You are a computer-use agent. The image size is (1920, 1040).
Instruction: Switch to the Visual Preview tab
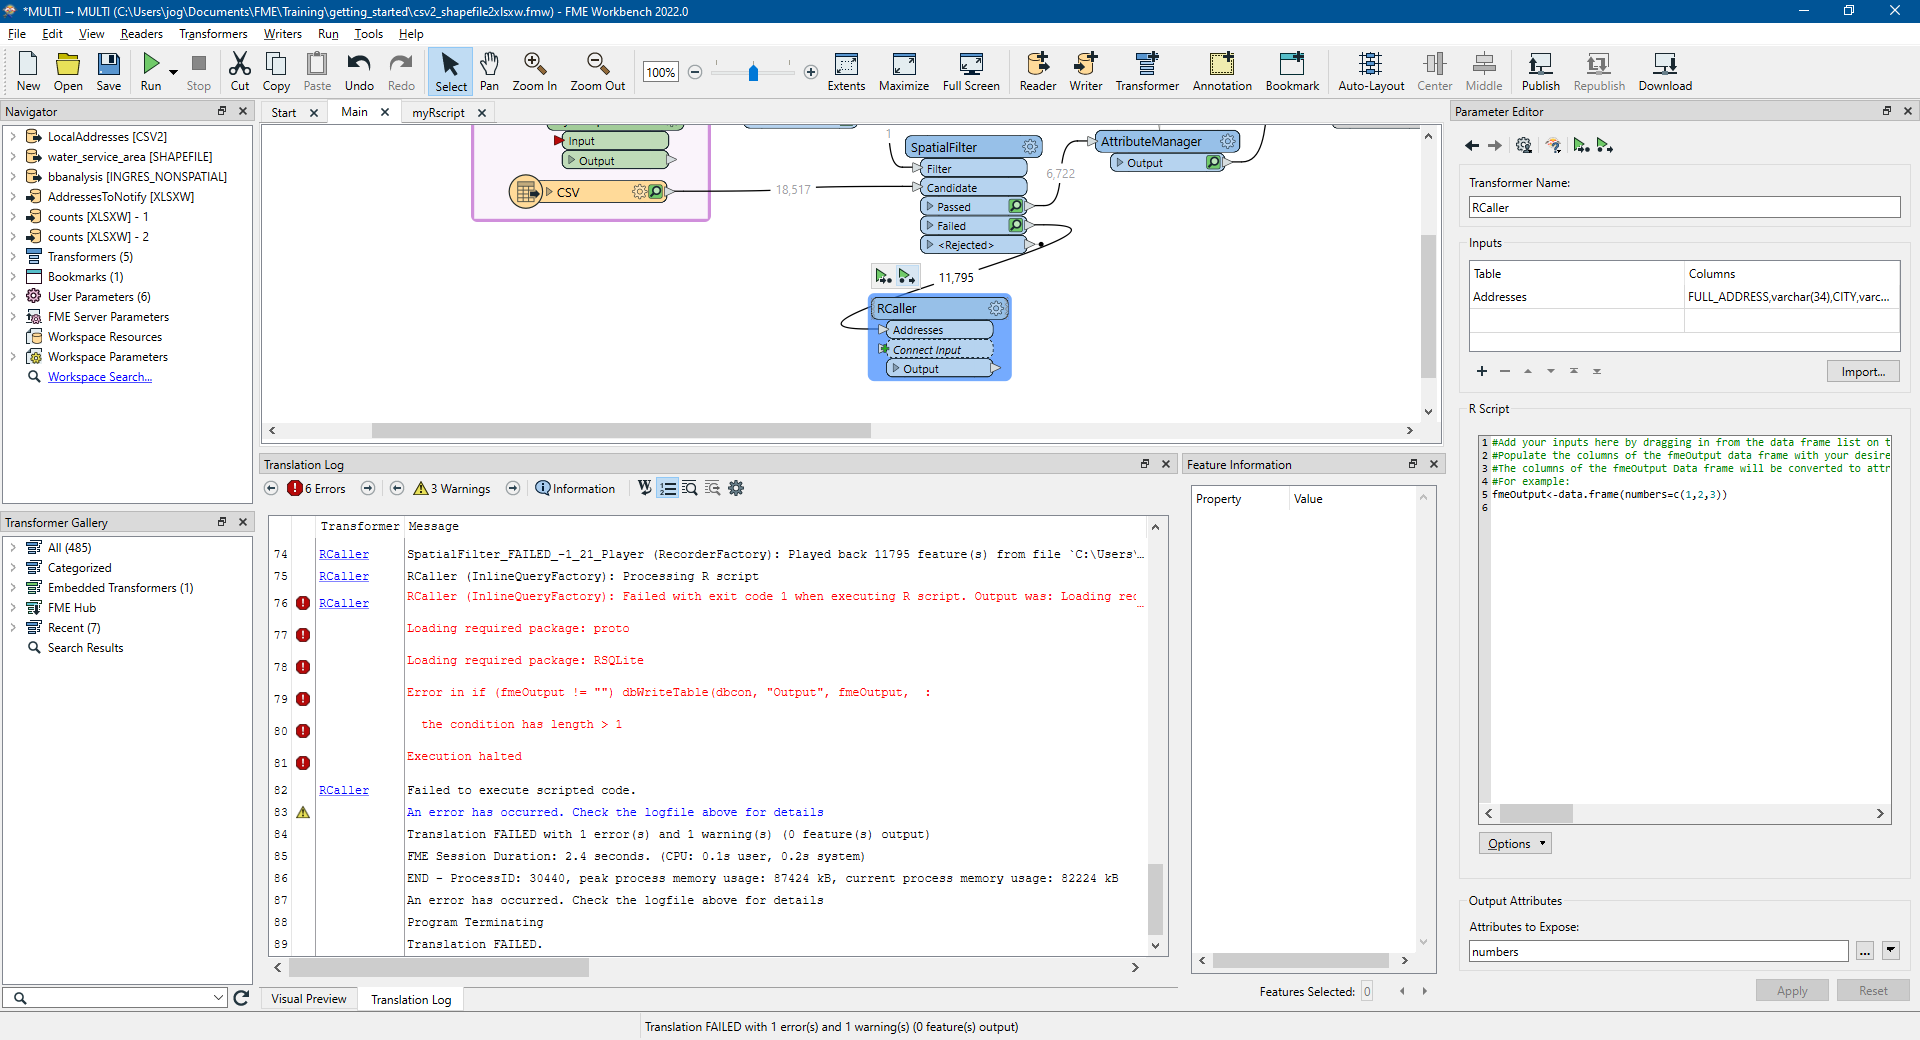tap(308, 998)
